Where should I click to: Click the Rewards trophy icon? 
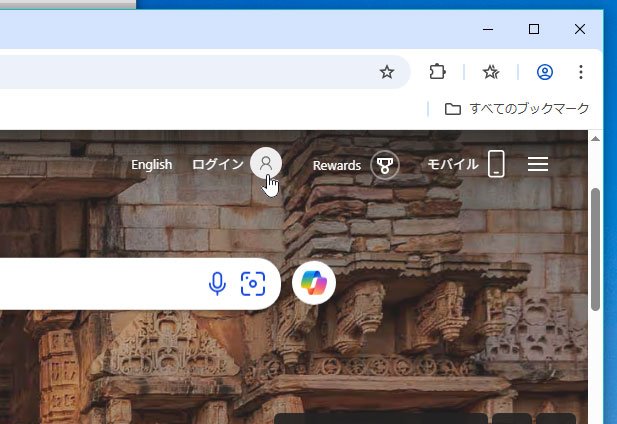tap(385, 165)
